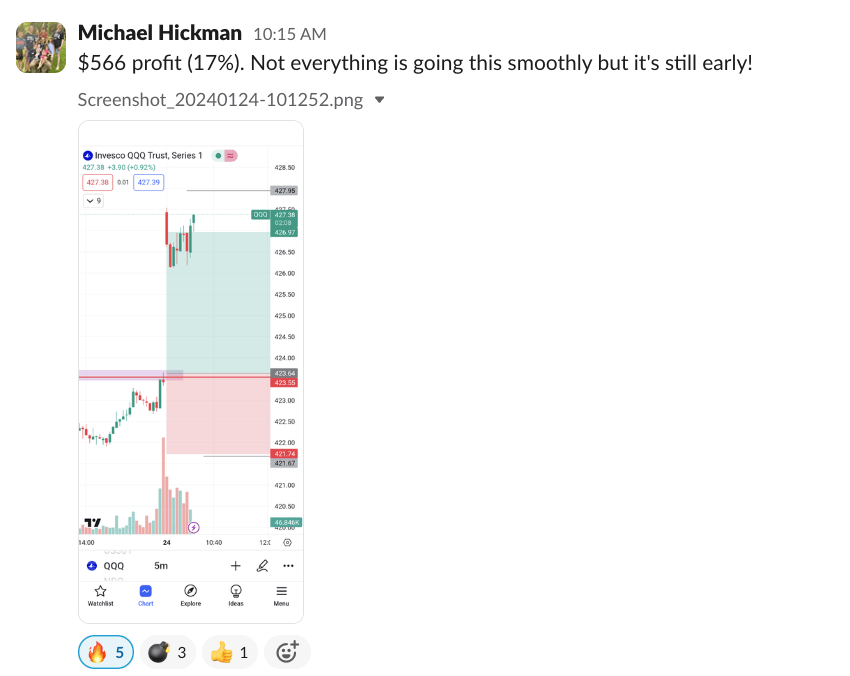
Task: Open the Ideas tab
Action: point(236,596)
